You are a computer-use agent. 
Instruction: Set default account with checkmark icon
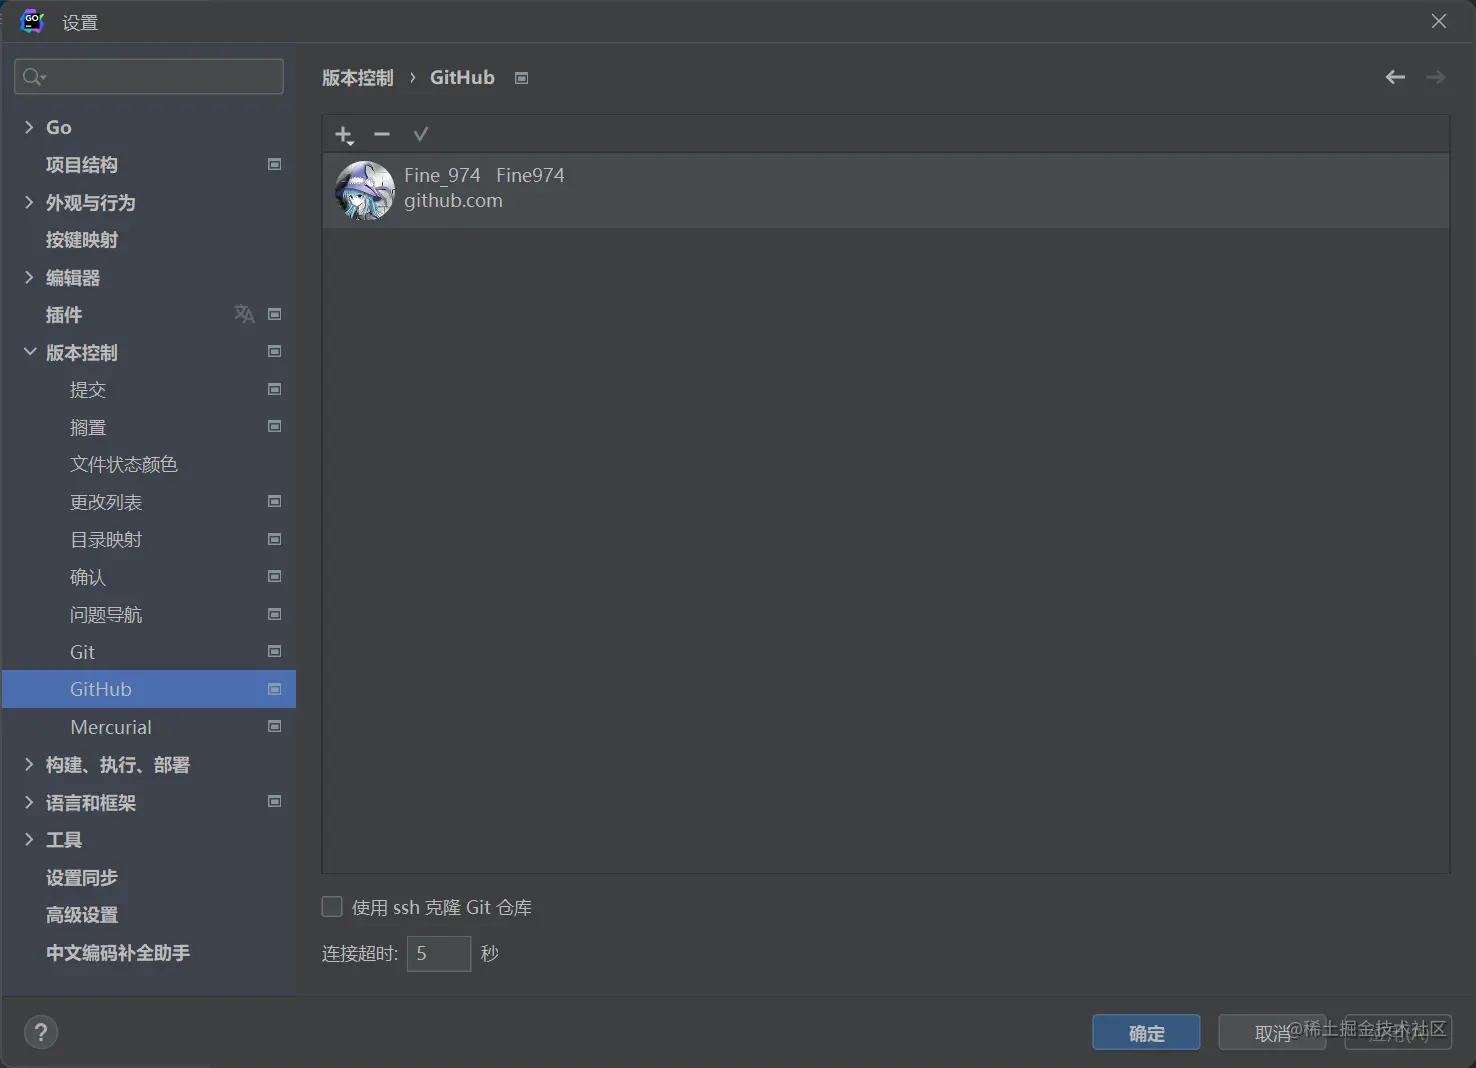point(420,134)
